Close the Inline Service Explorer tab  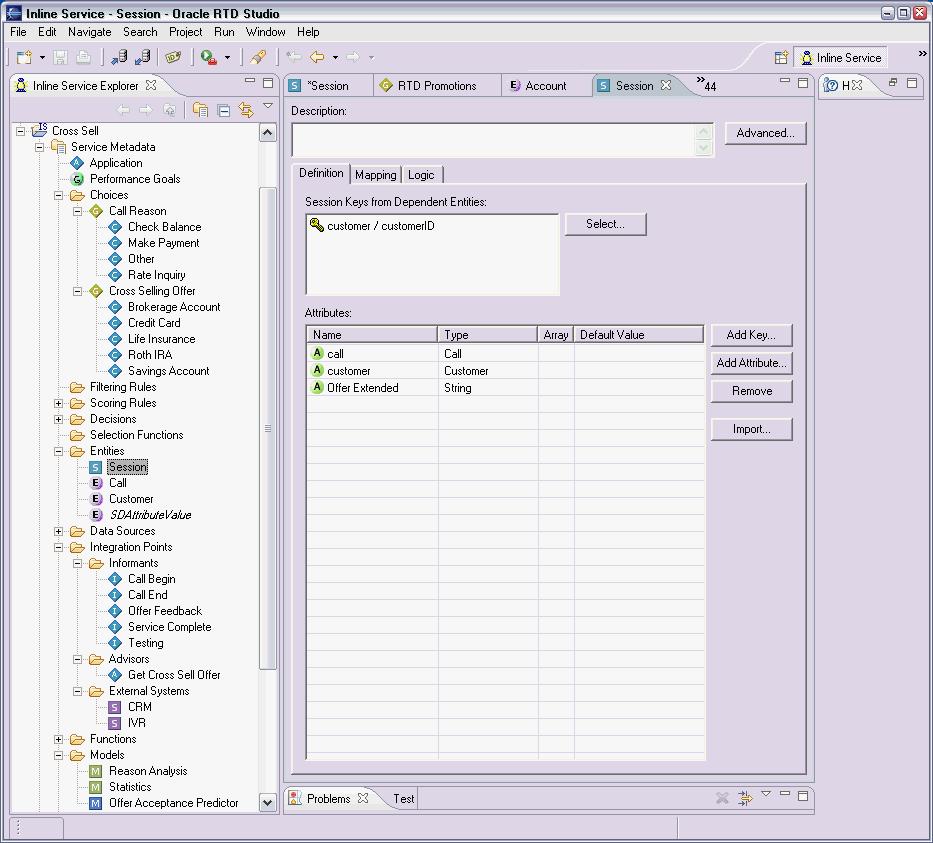pyautogui.click(x=151, y=85)
